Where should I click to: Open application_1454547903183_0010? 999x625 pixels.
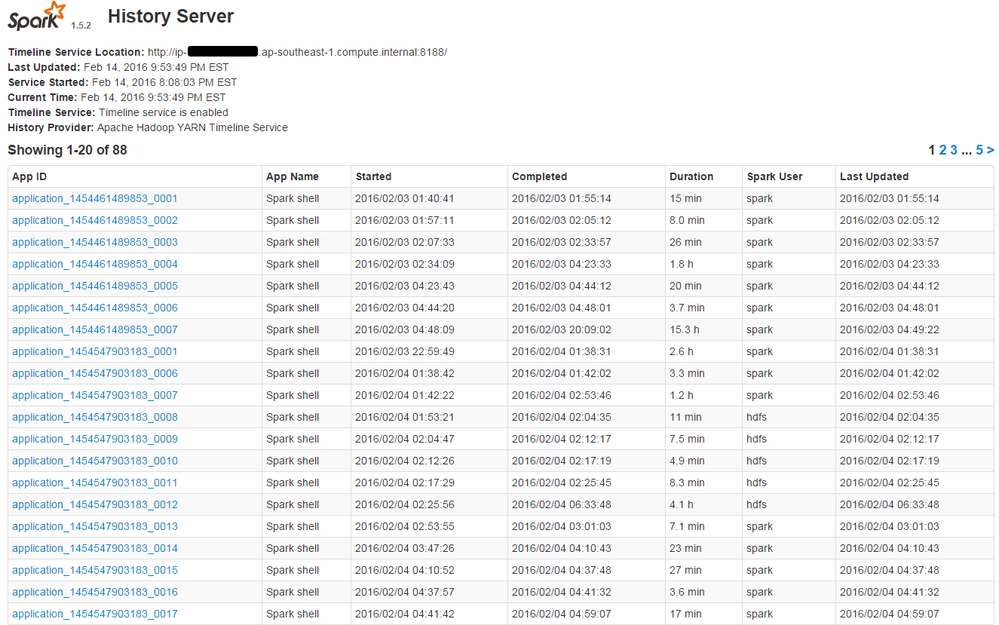(94, 461)
